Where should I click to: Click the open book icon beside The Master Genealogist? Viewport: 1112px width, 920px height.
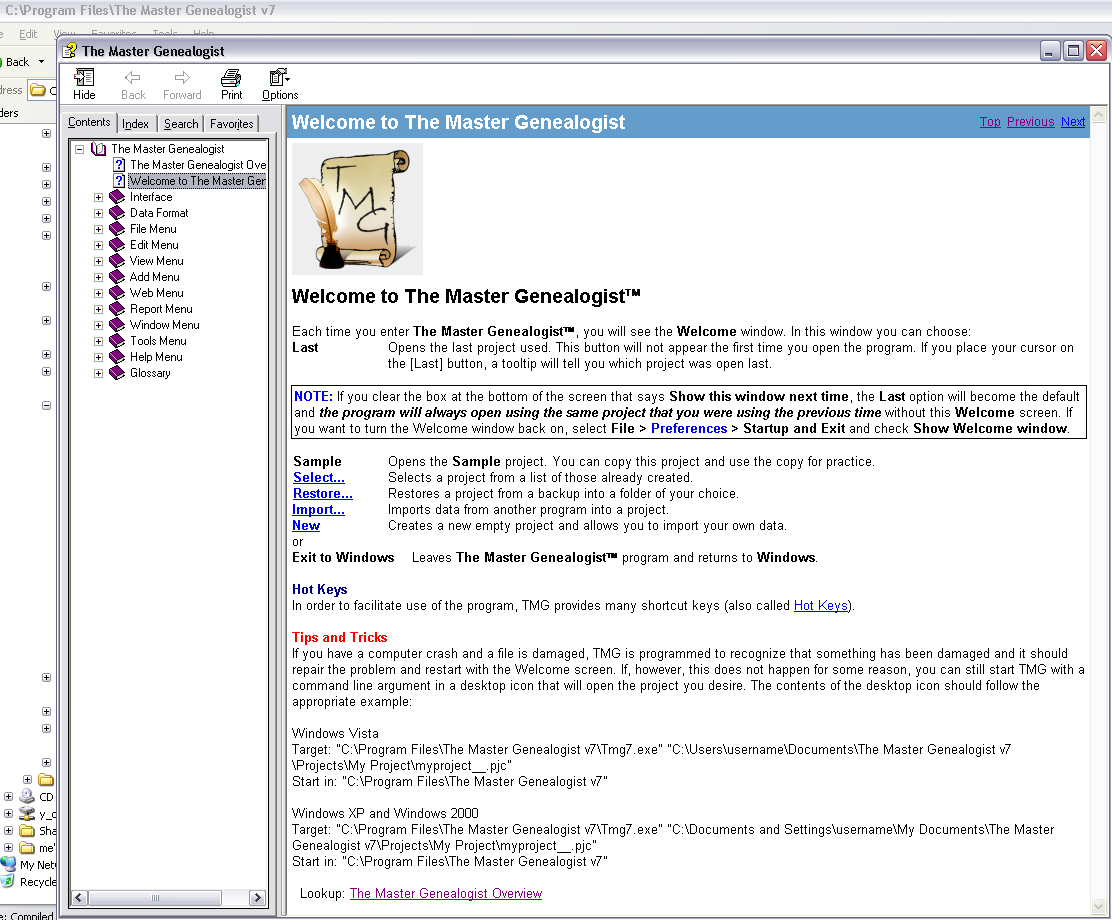(99, 149)
